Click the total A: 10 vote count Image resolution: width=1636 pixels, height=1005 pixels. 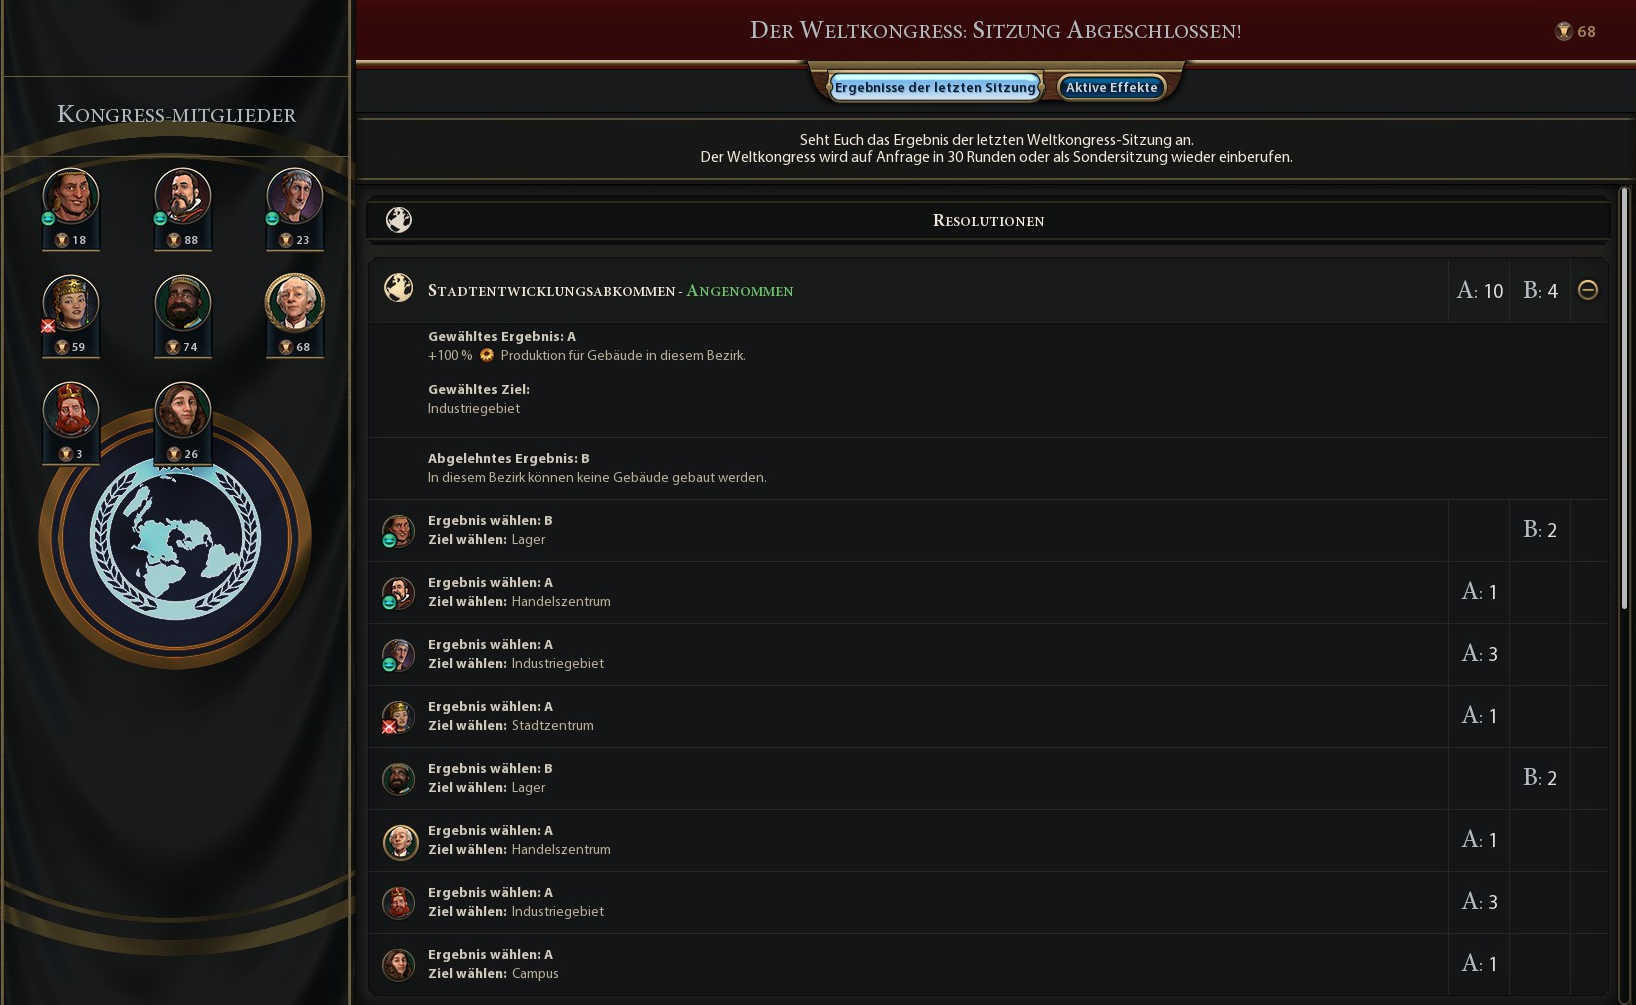click(x=1479, y=290)
